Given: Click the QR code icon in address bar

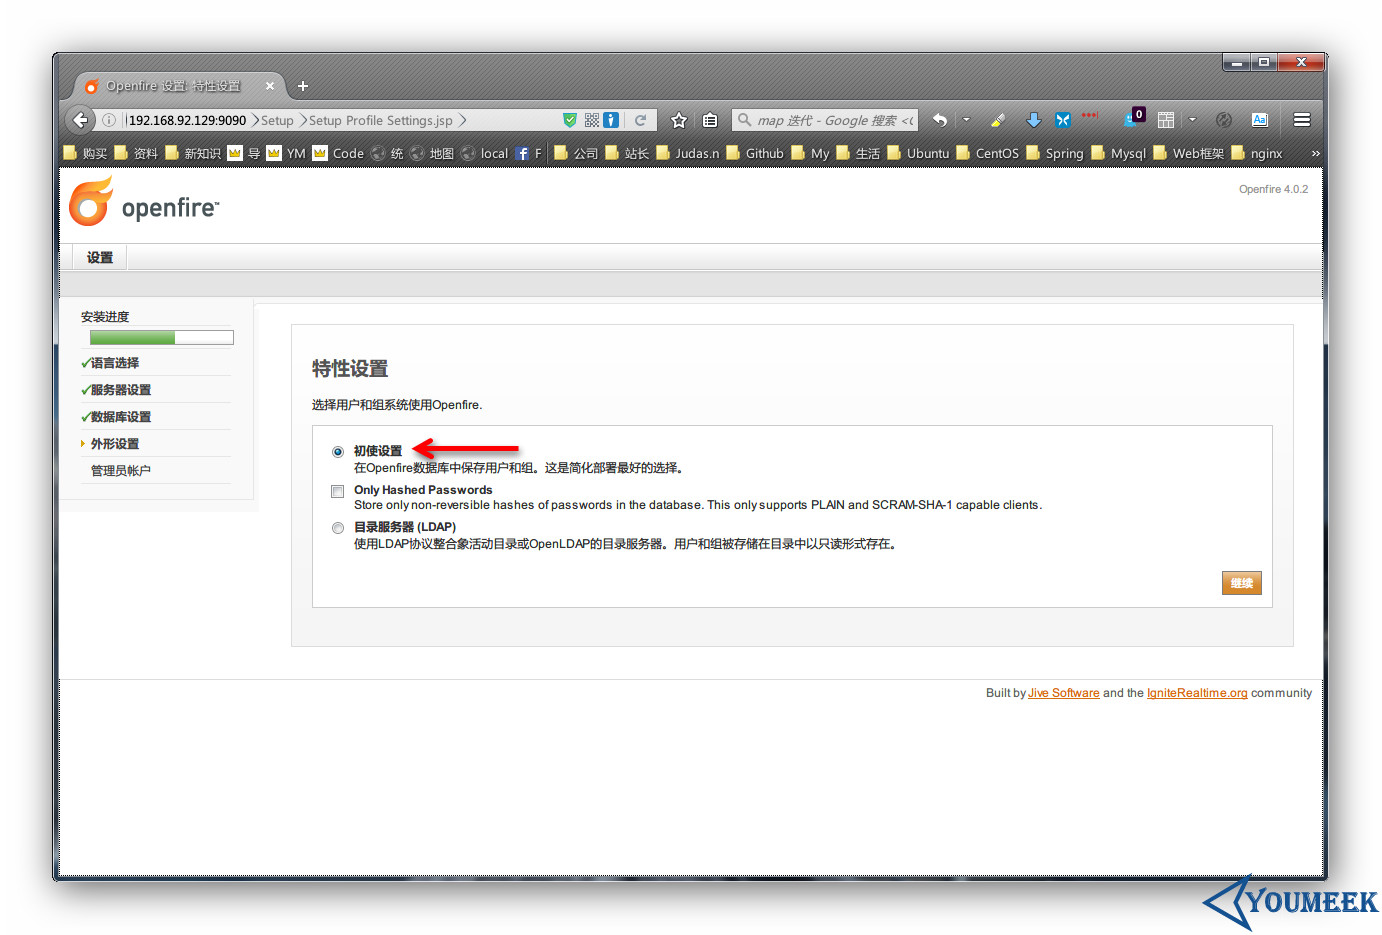Looking at the screenshot, I should pos(592,120).
